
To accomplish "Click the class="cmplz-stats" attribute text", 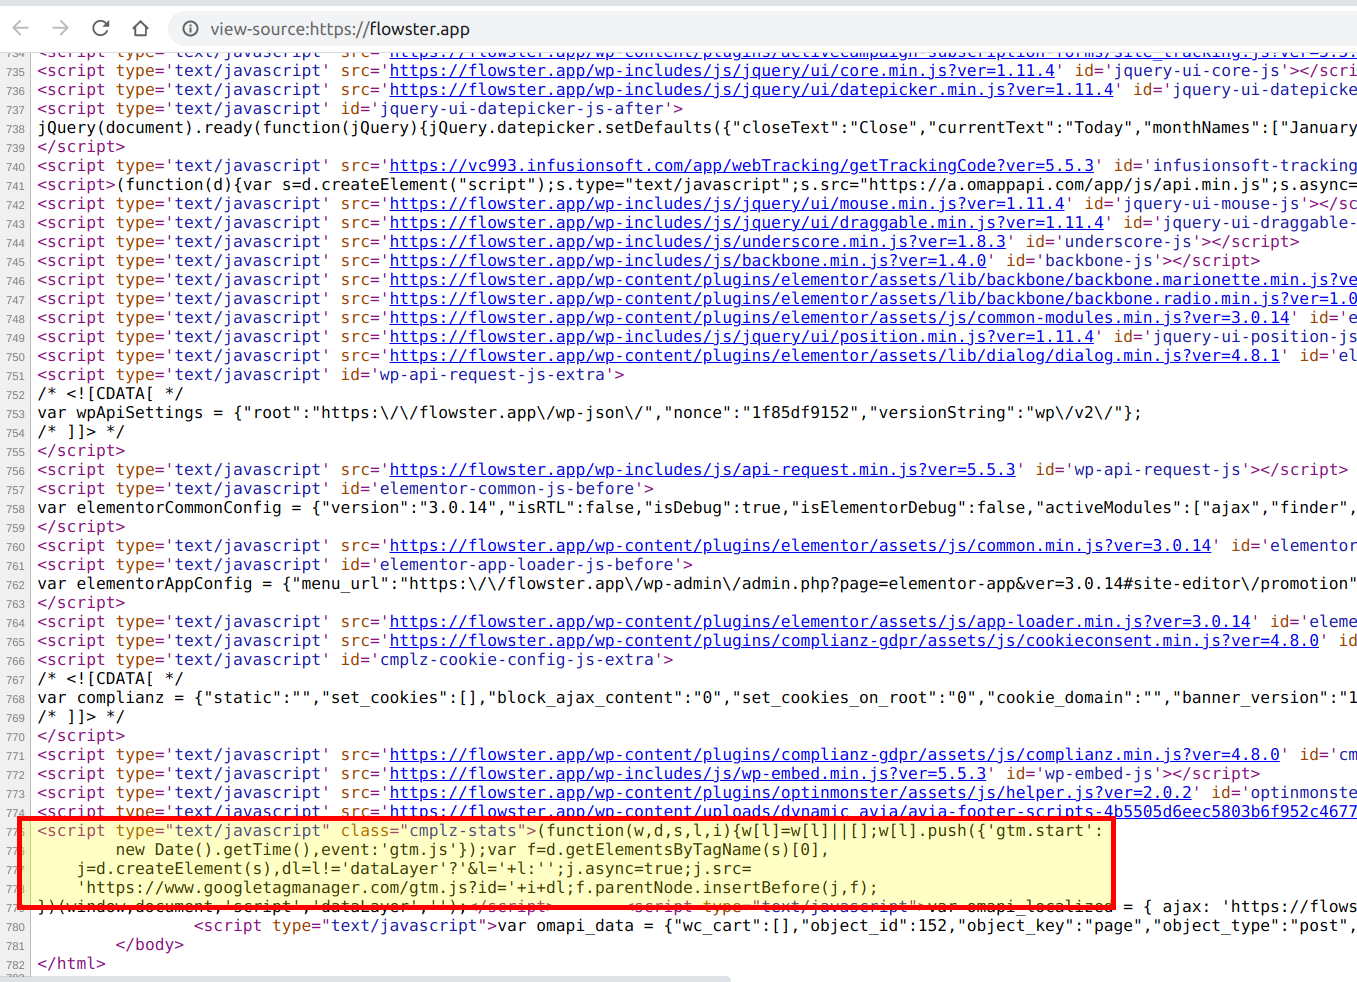I will click(434, 831).
